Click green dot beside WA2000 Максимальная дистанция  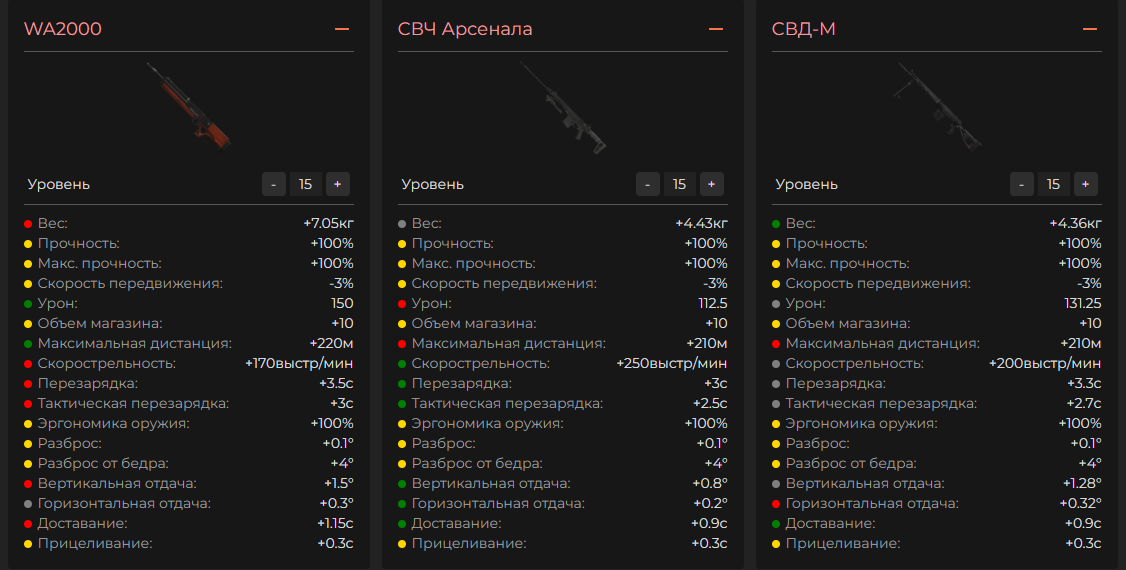(x=28, y=344)
